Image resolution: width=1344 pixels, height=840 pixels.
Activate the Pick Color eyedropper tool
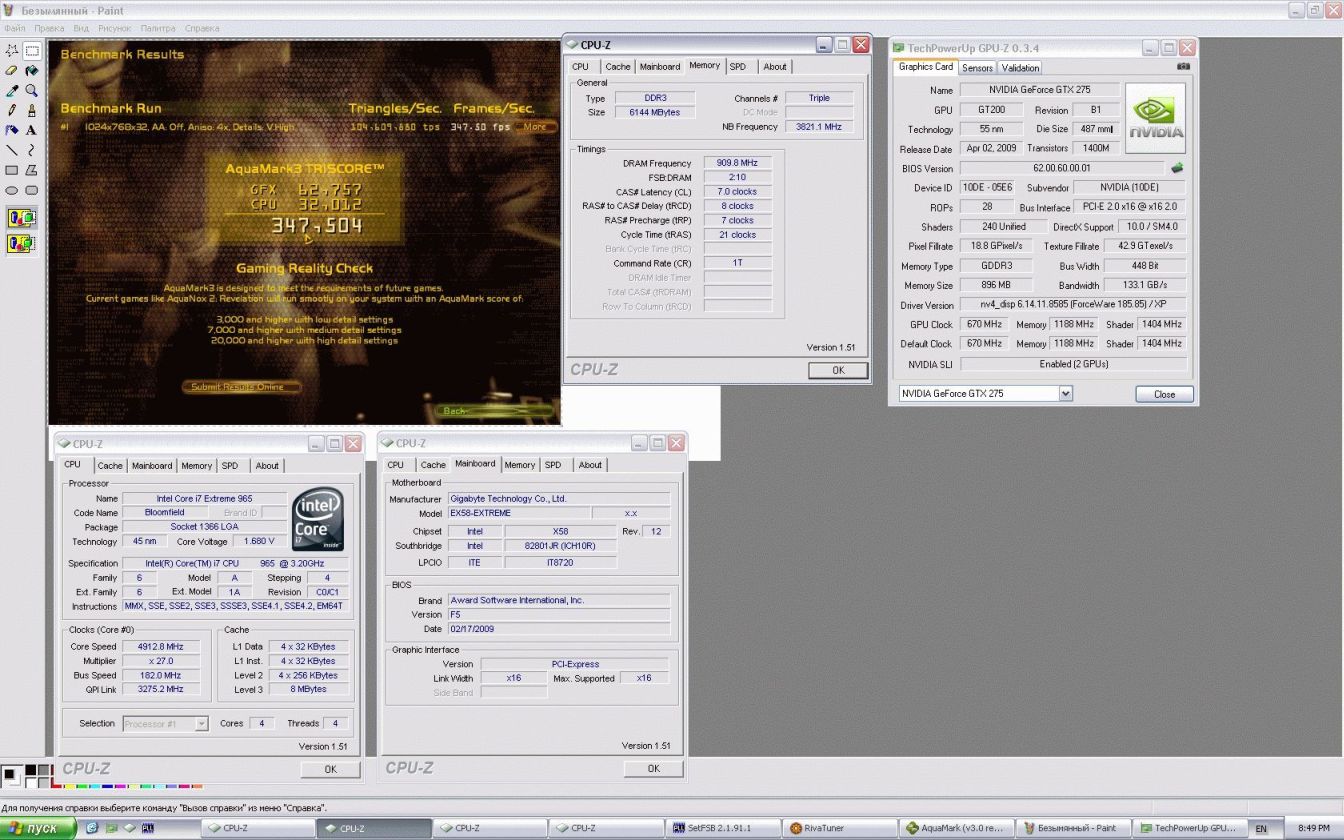(12, 90)
